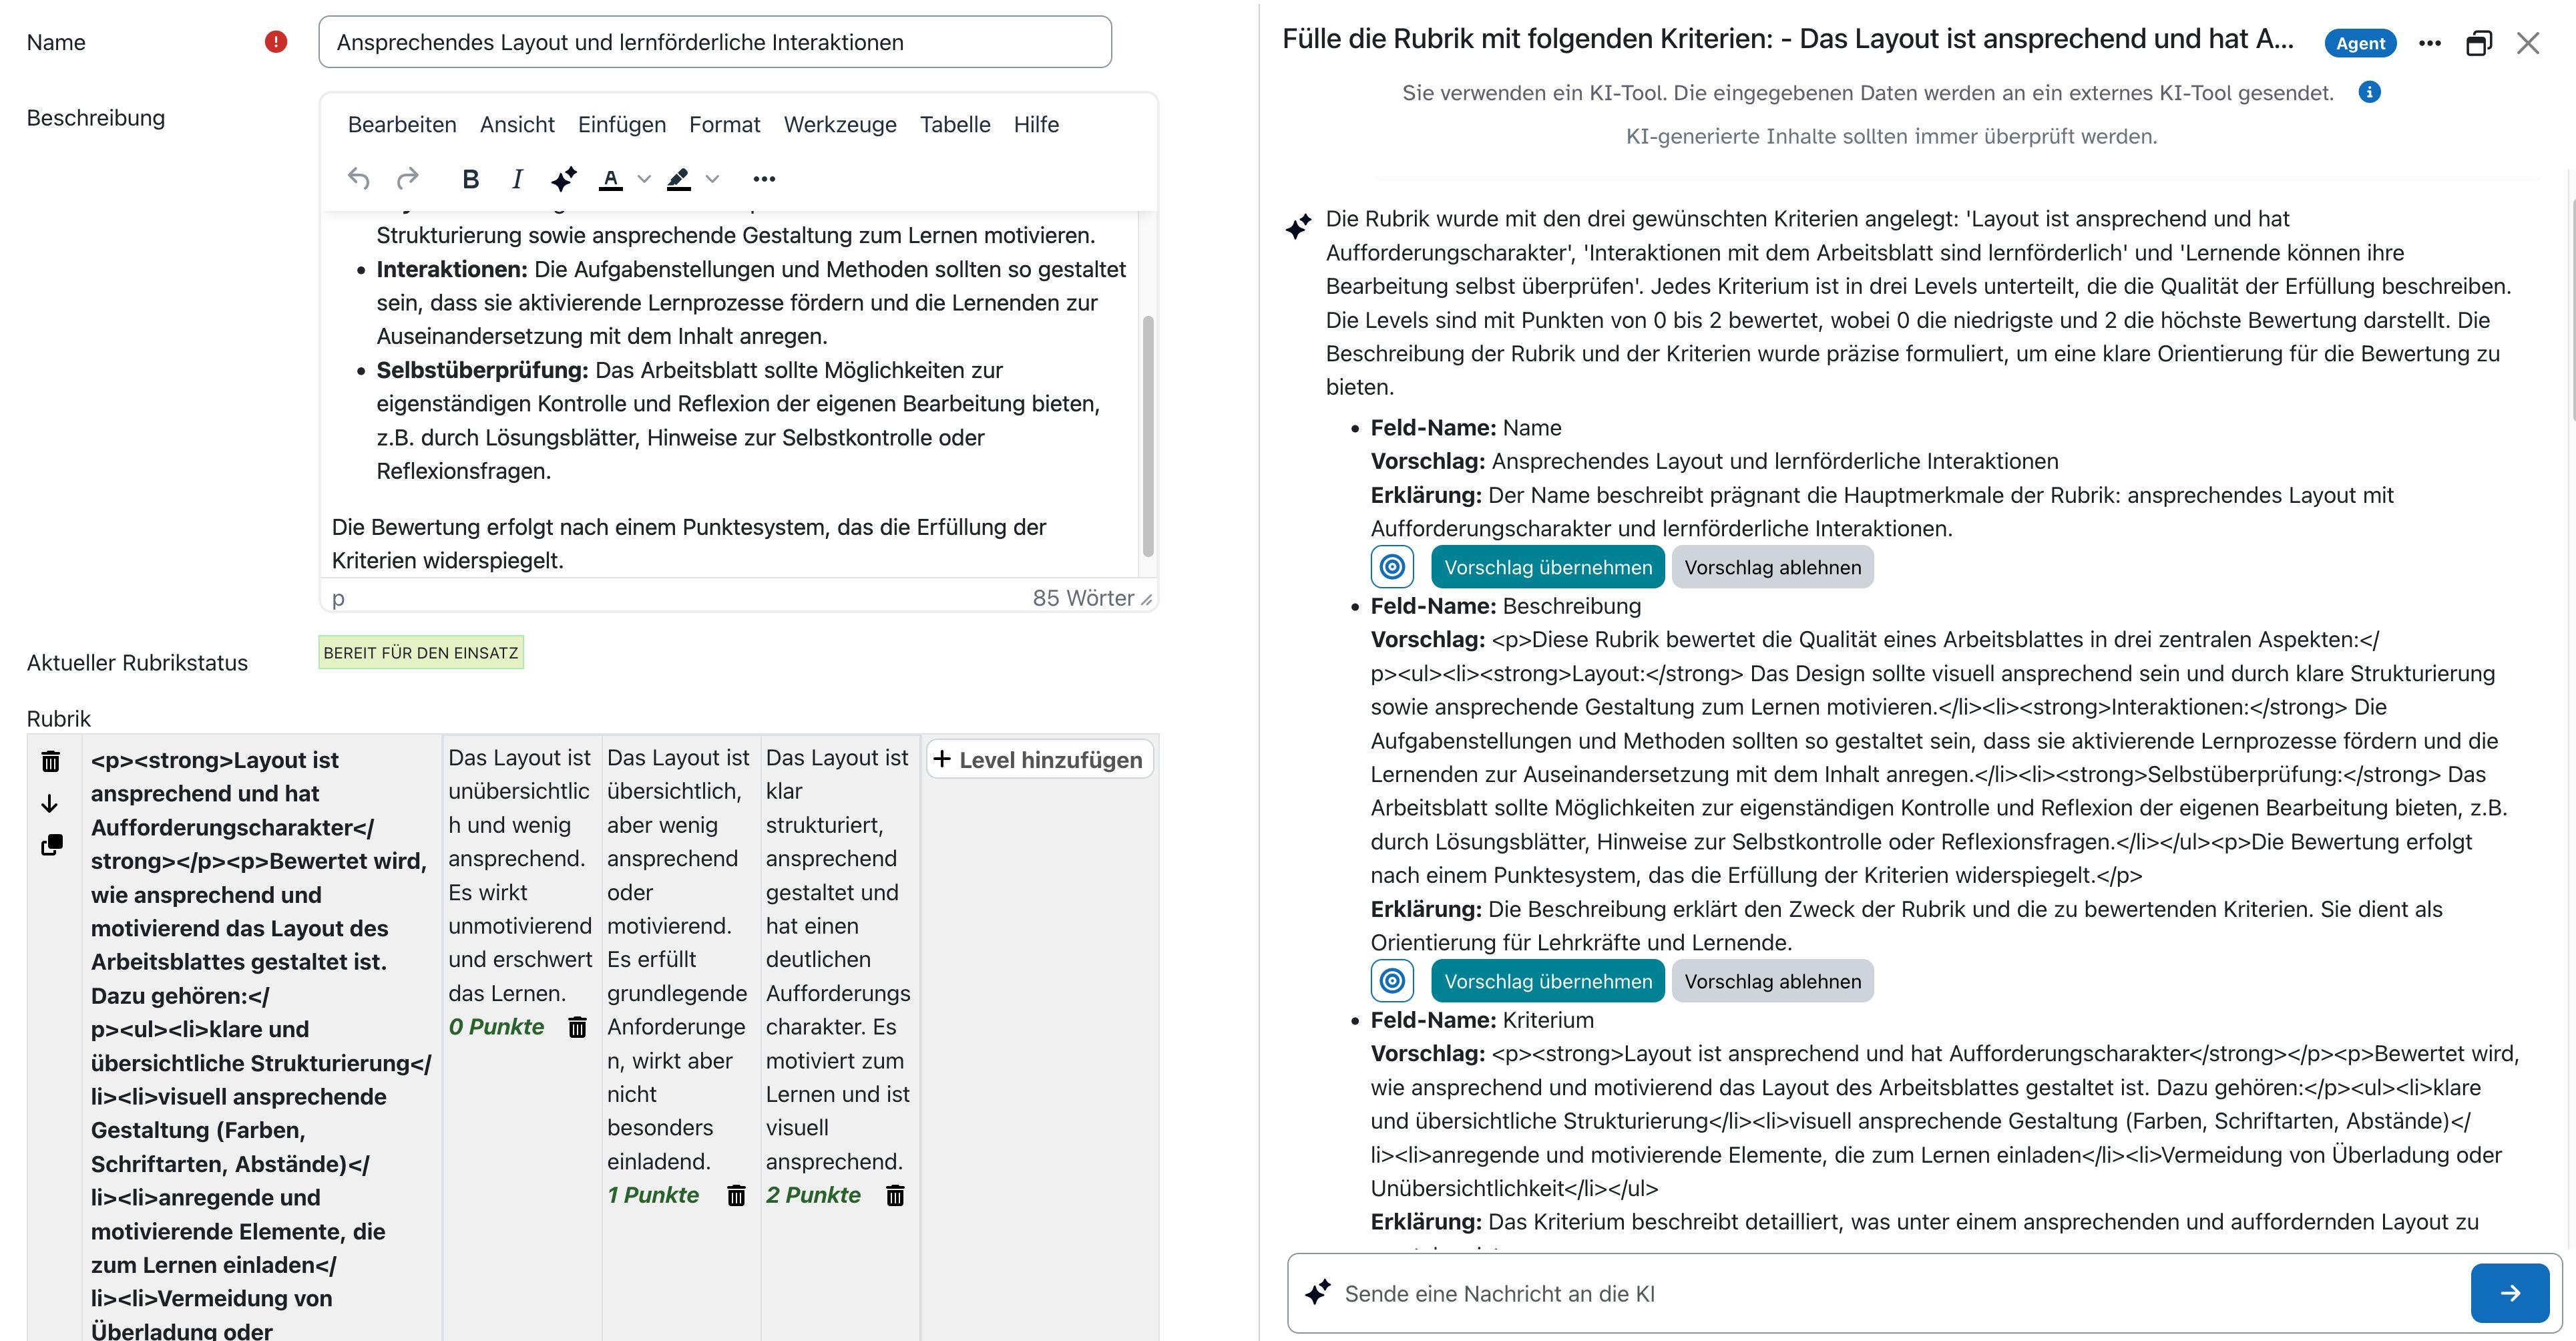
Task: Toggle bold formatting in the editor toolbar
Action: [x=470, y=179]
